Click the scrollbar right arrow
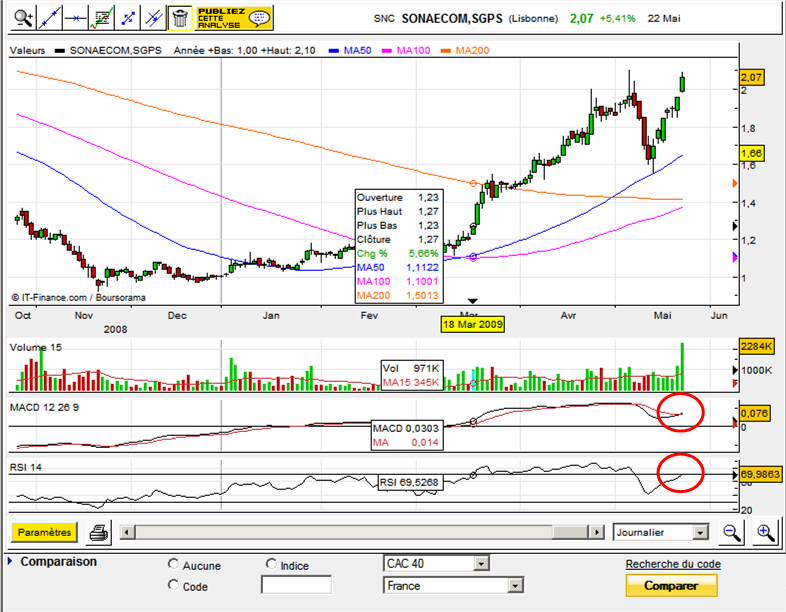The width and height of the screenshot is (786, 612). [596, 532]
